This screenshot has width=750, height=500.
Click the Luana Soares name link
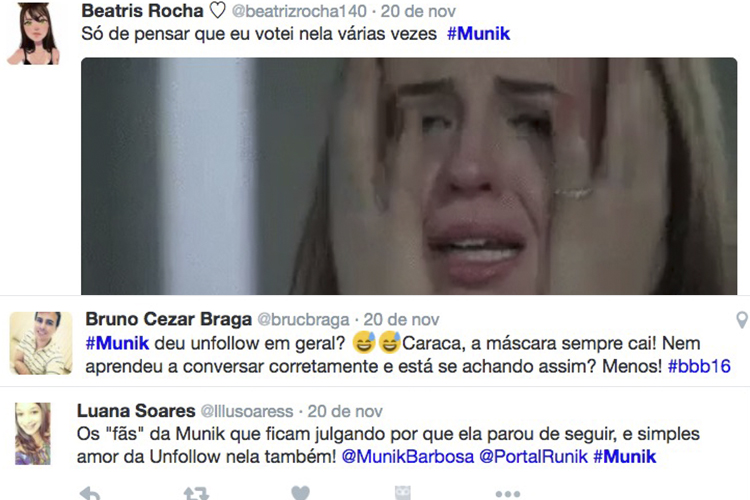(x=136, y=411)
